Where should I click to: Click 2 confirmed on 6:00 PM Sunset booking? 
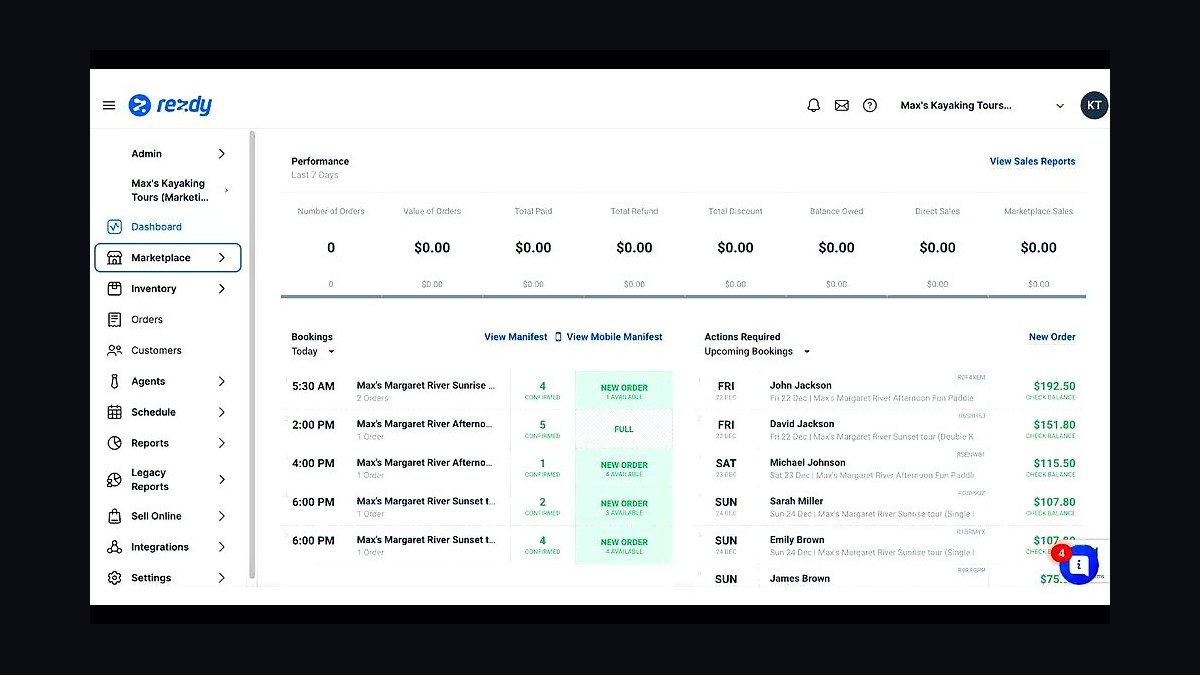click(x=543, y=506)
